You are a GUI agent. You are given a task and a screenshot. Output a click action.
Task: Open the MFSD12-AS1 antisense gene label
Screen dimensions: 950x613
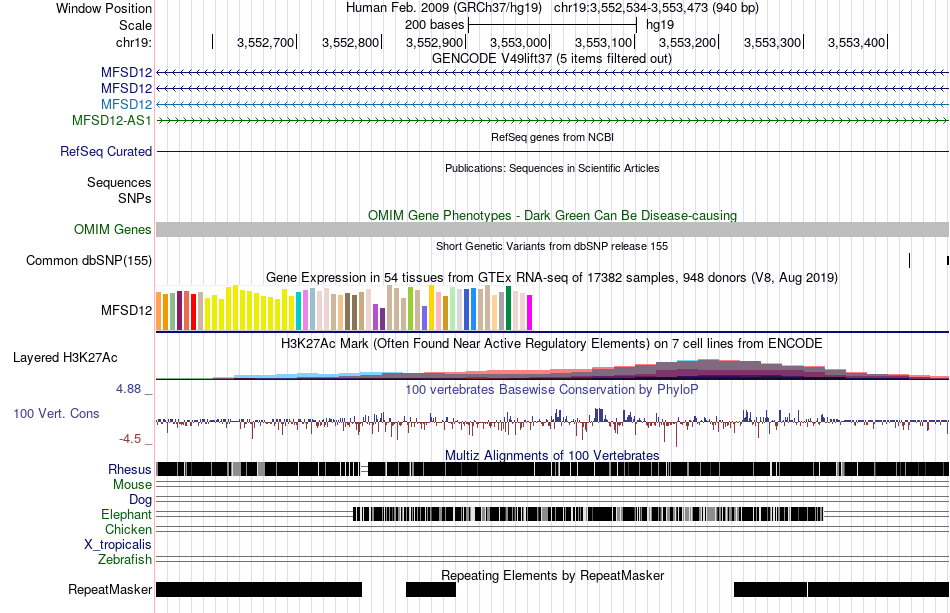pyautogui.click(x=111, y=120)
